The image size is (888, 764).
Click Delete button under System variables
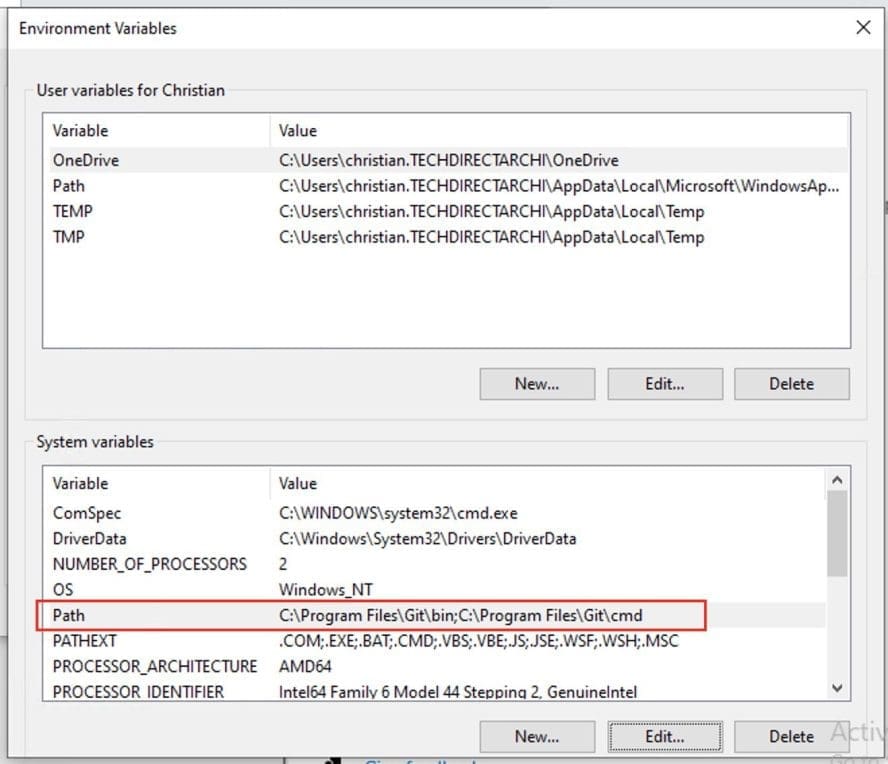point(791,737)
